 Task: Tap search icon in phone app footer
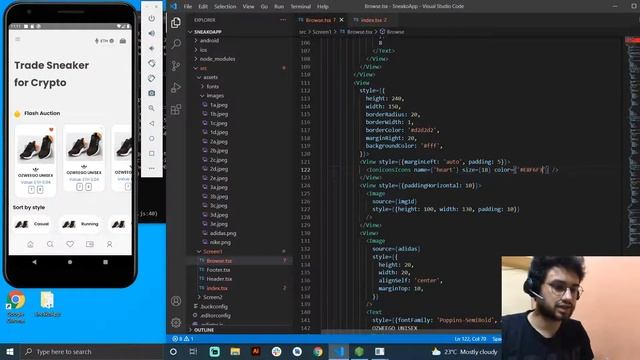50,244
